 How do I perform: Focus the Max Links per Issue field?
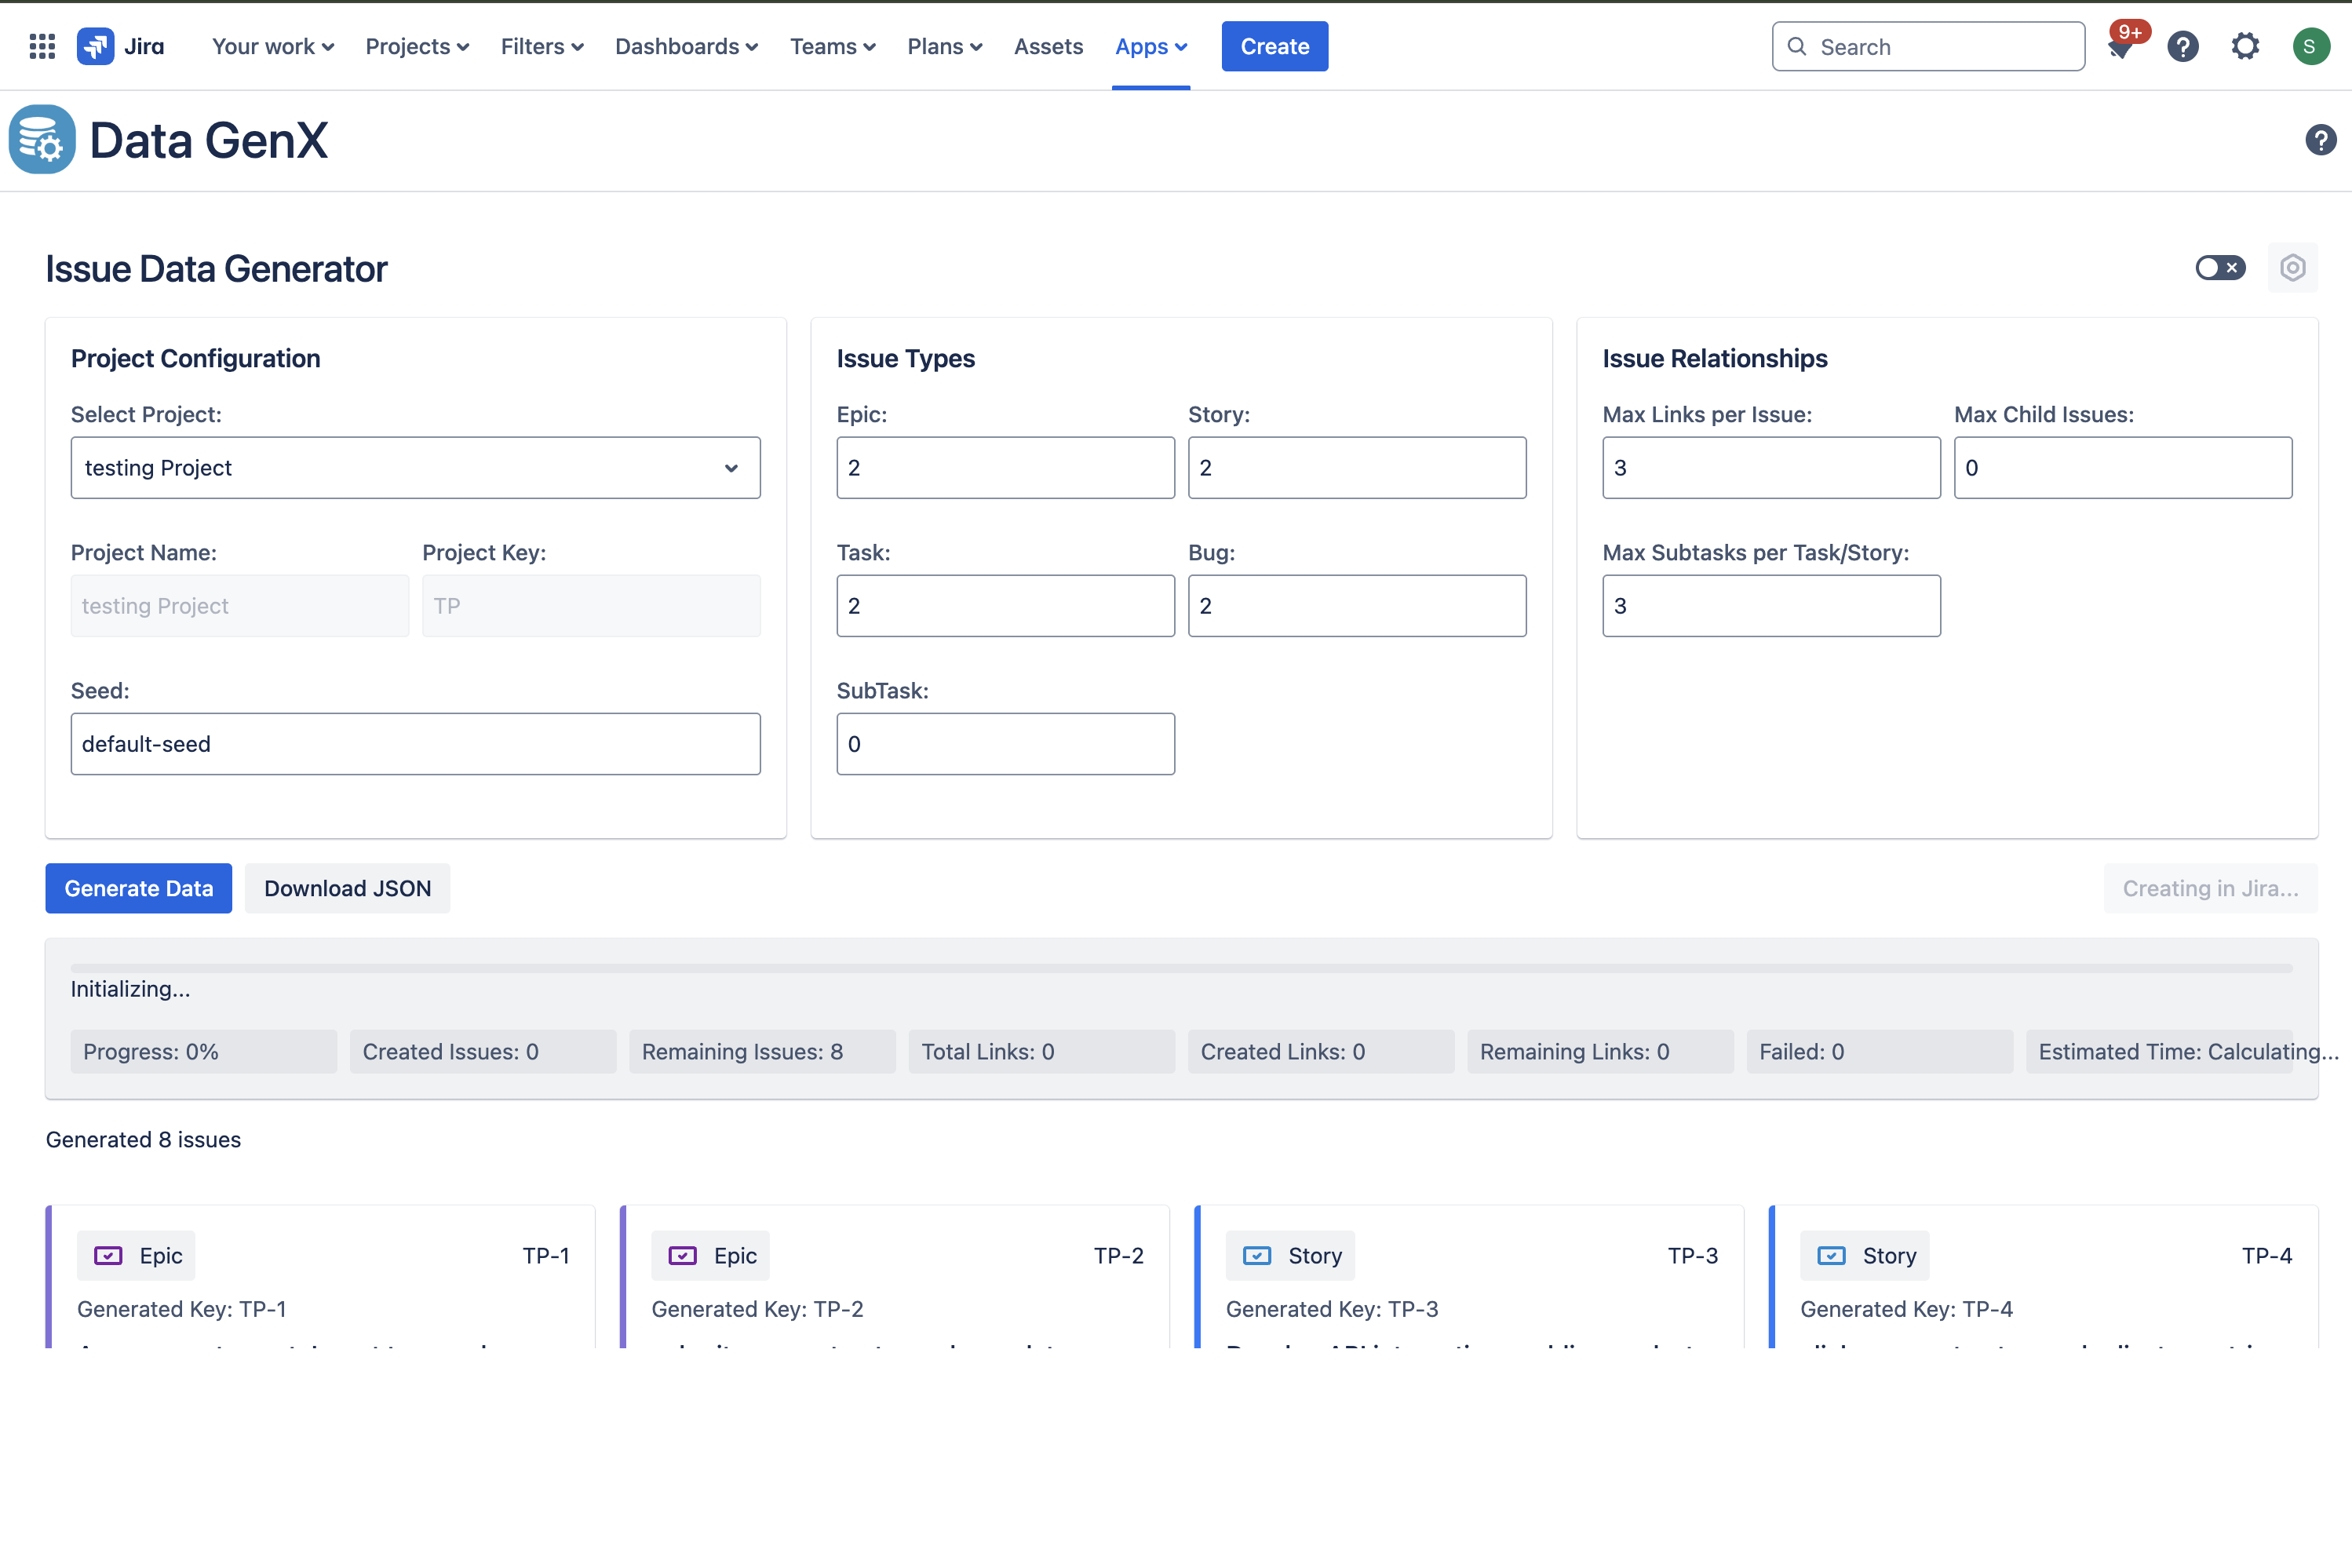(x=1771, y=468)
